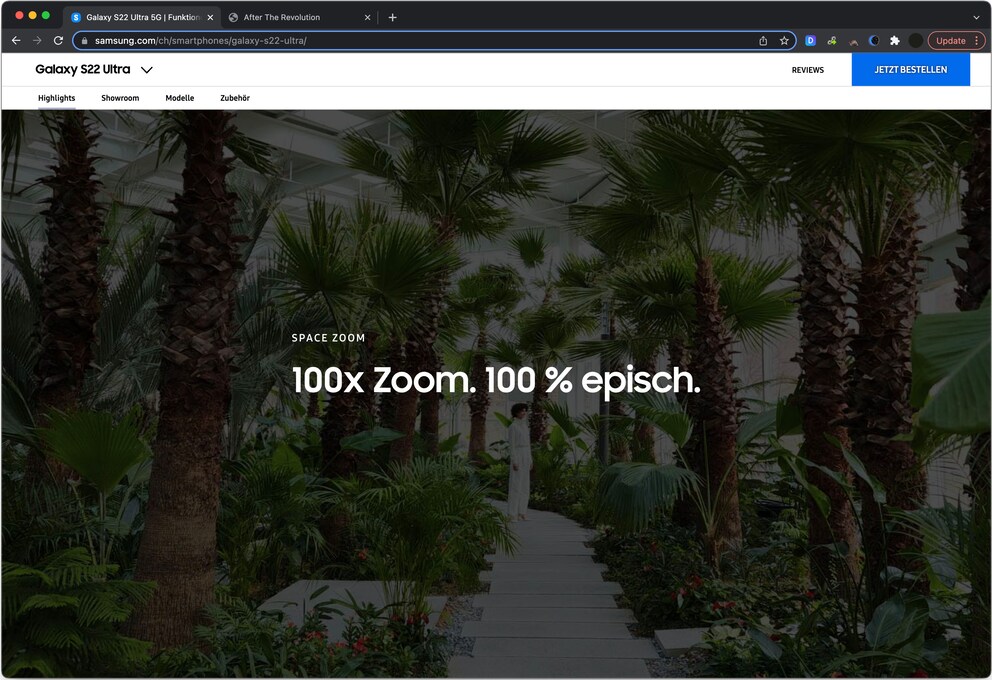992x680 pixels.
Task: Click the dark crescent moon extension icon
Action: coord(874,40)
